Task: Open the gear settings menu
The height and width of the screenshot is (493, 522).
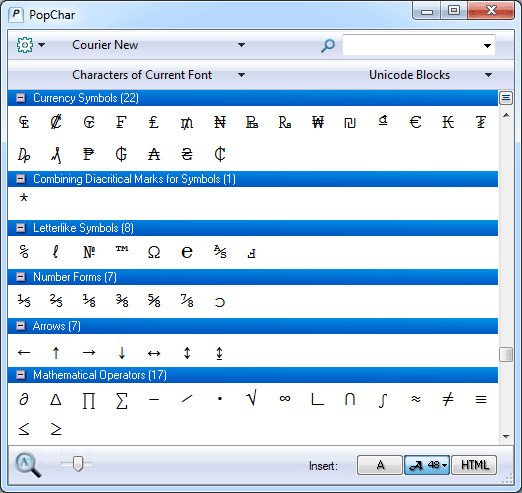Action: click(30, 45)
